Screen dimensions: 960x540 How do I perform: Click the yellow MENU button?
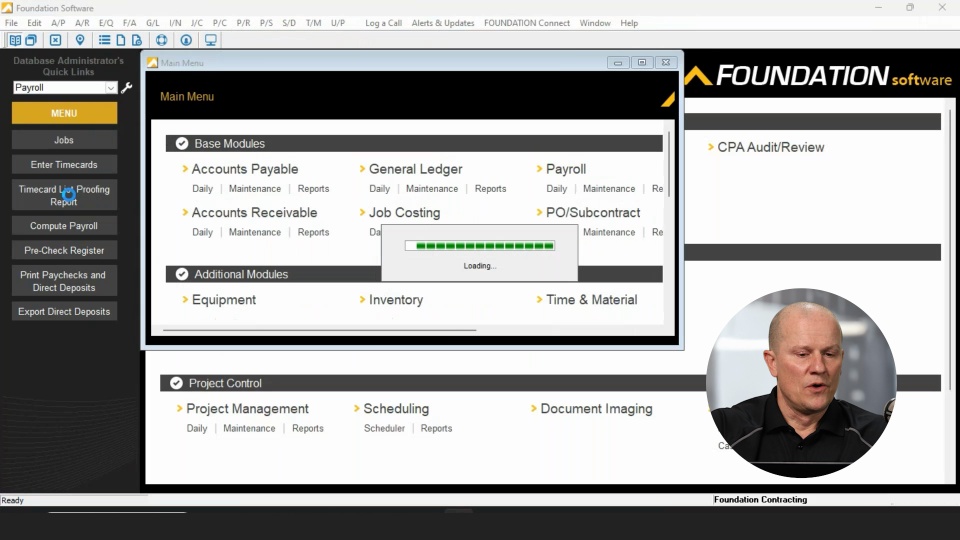[x=64, y=113]
